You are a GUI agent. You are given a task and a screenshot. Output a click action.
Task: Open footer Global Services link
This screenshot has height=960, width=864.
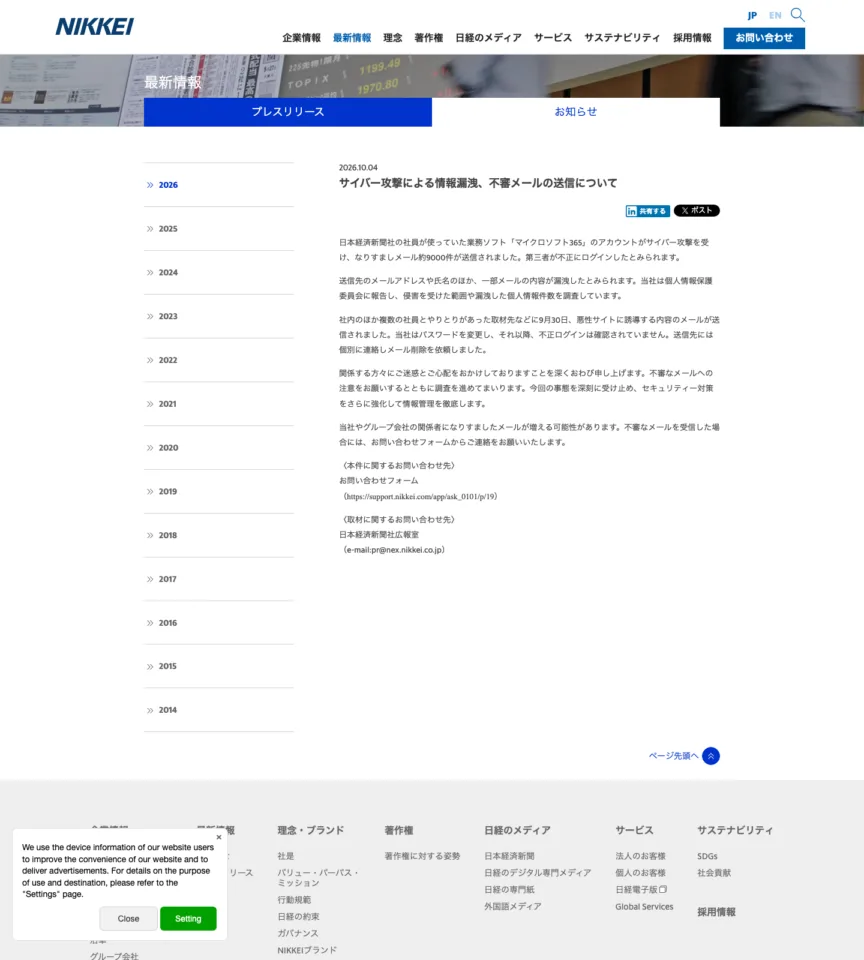point(644,907)
